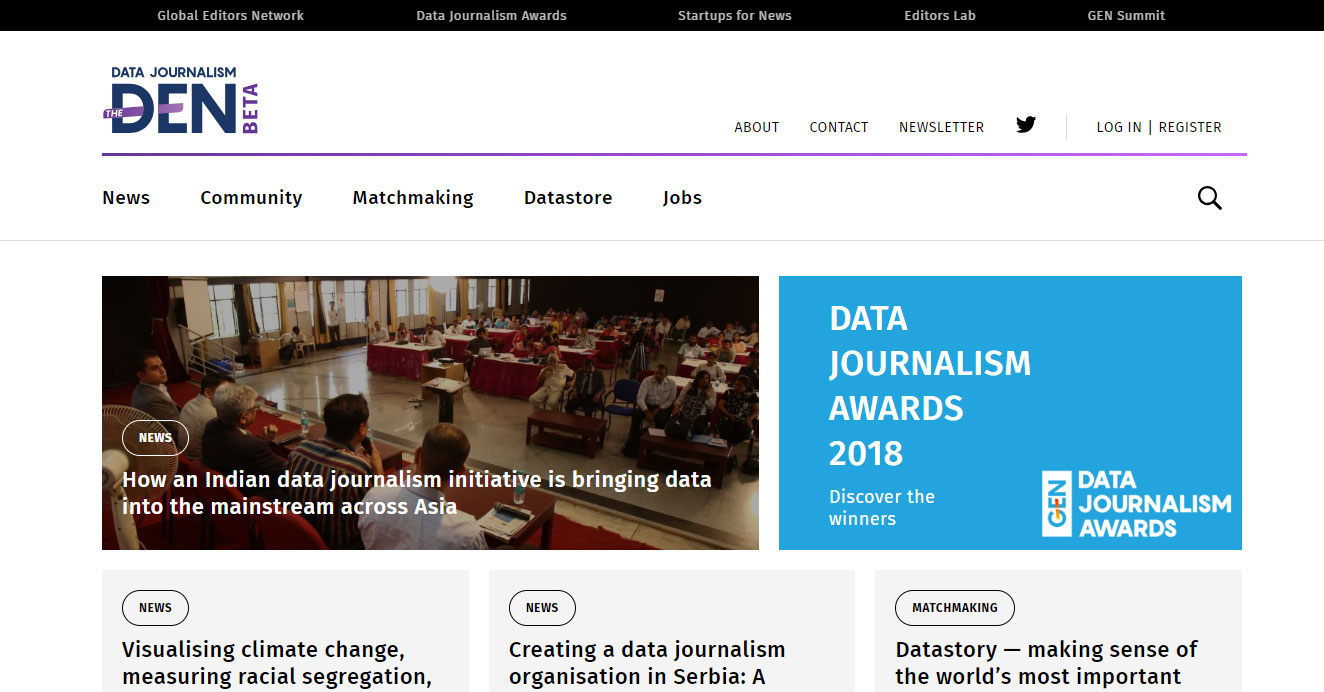Open the Datastory making sense article
The height and width of the screenshot is (692, 1324).
pos(1046,663)
